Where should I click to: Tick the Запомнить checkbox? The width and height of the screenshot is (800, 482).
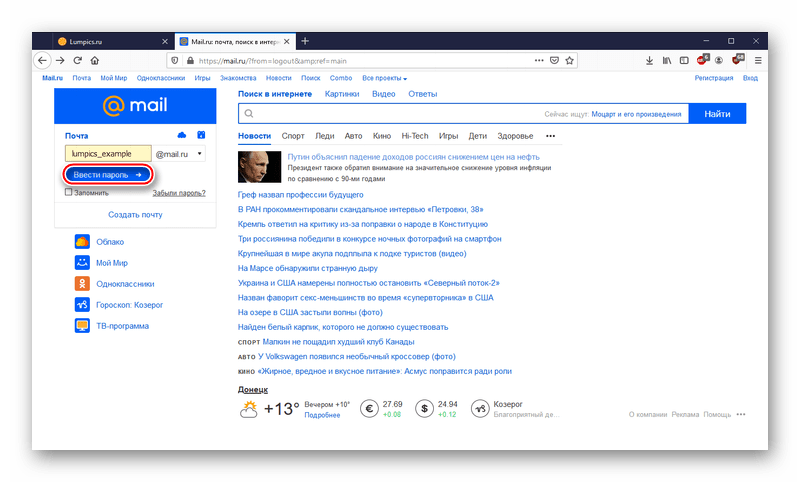tap(68, 192)
